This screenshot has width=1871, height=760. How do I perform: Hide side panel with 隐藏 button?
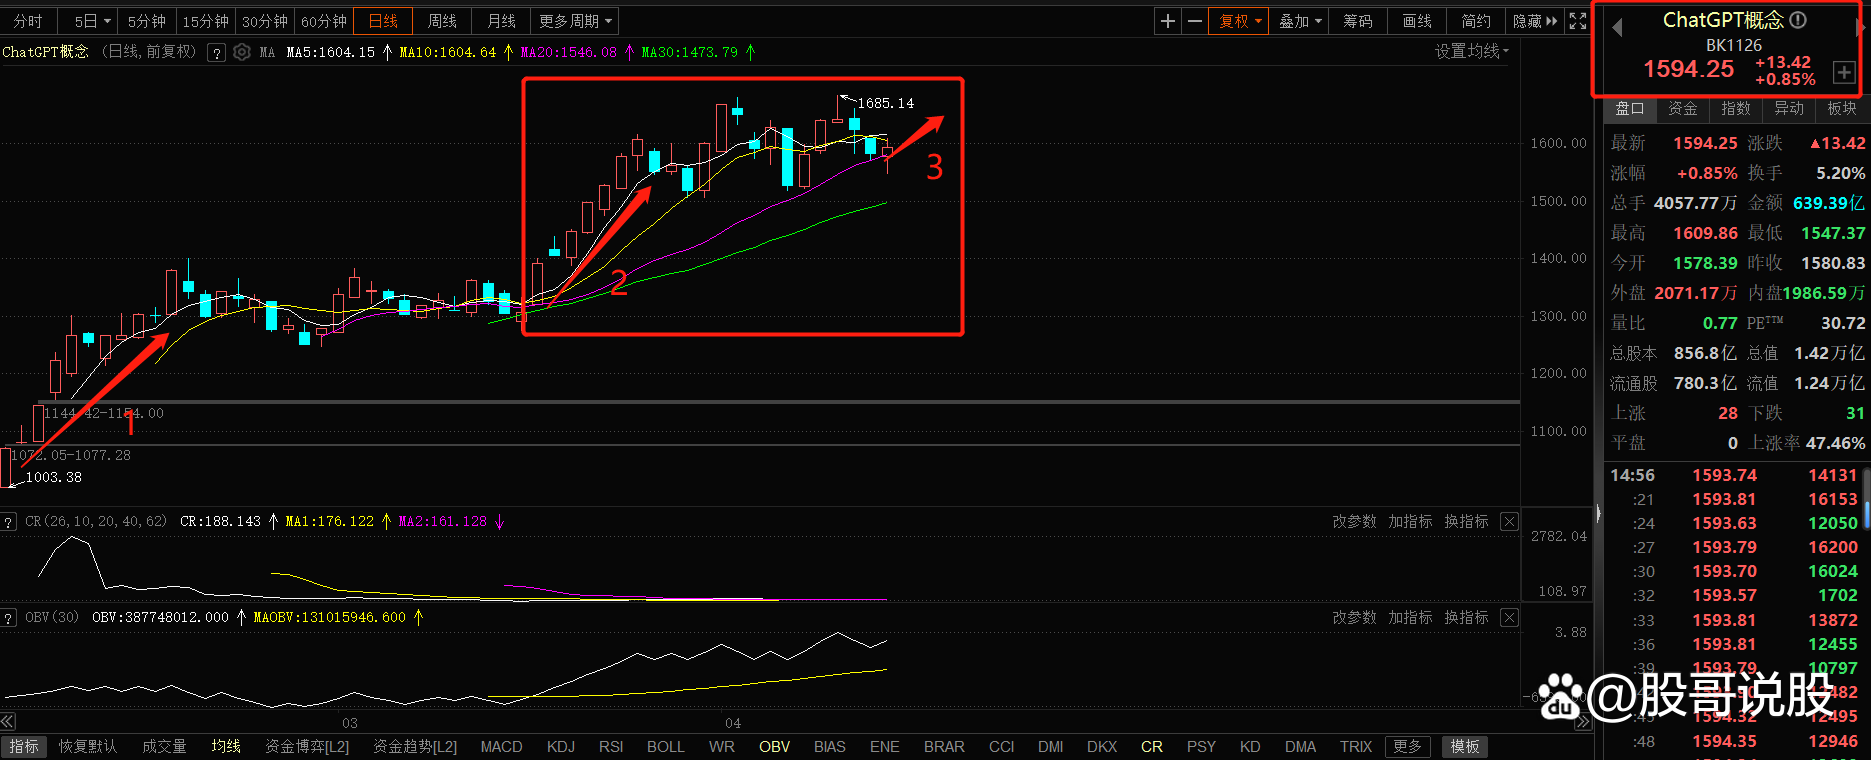pyautogui.click(x=1535, y=21)
